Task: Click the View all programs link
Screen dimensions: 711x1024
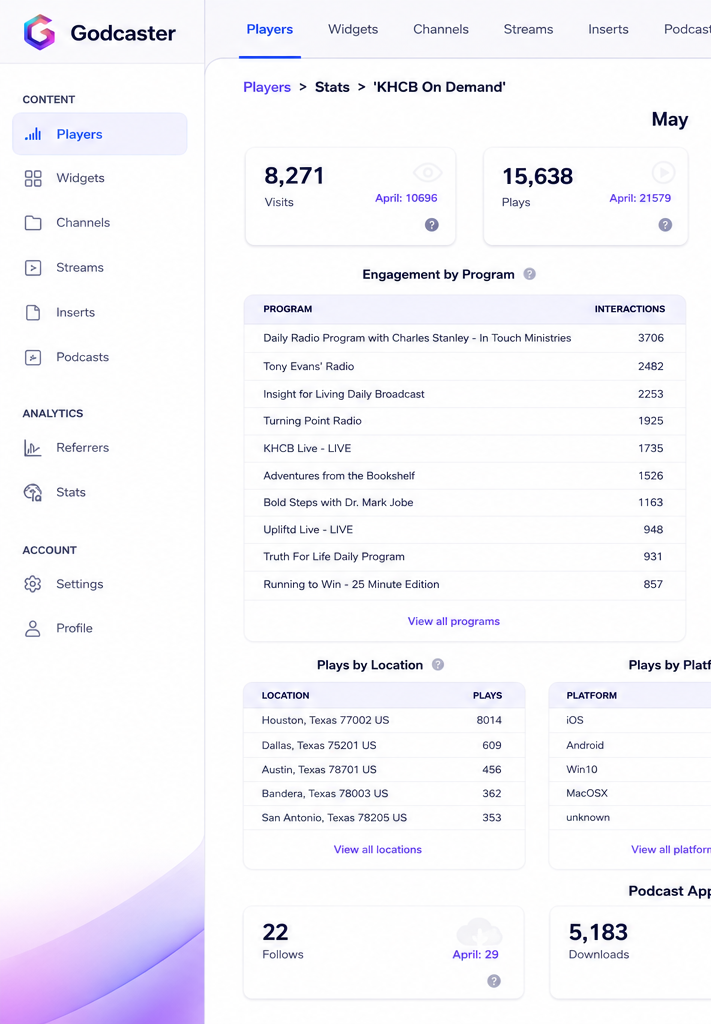Action: [454, 621]
